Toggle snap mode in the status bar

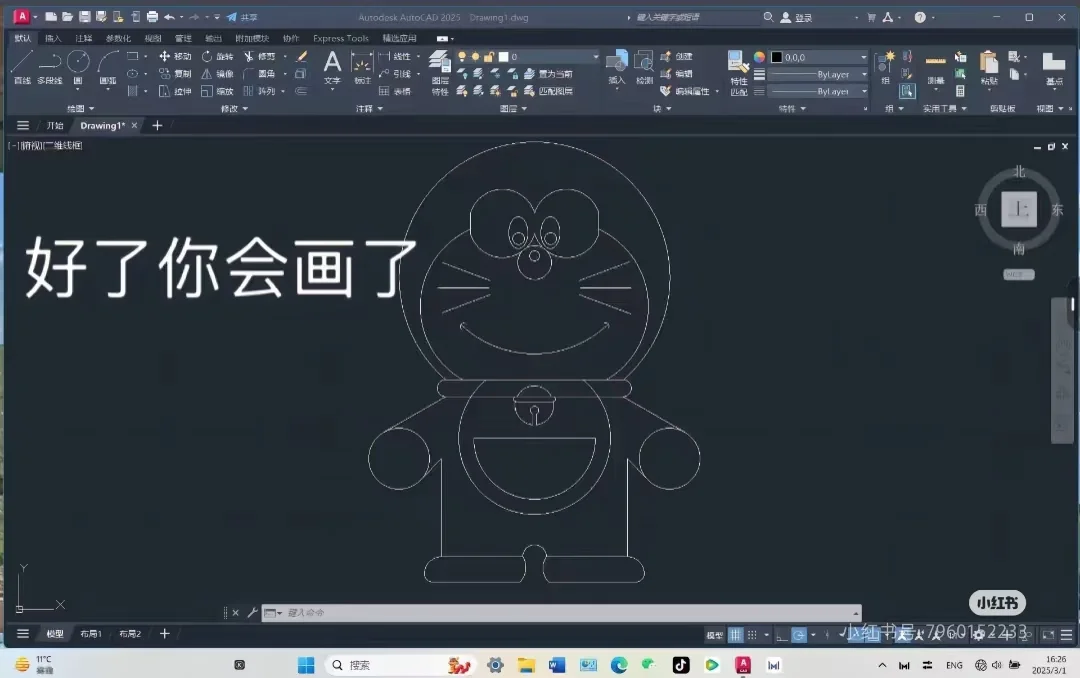pyautogui.click(x=752, y=634)
